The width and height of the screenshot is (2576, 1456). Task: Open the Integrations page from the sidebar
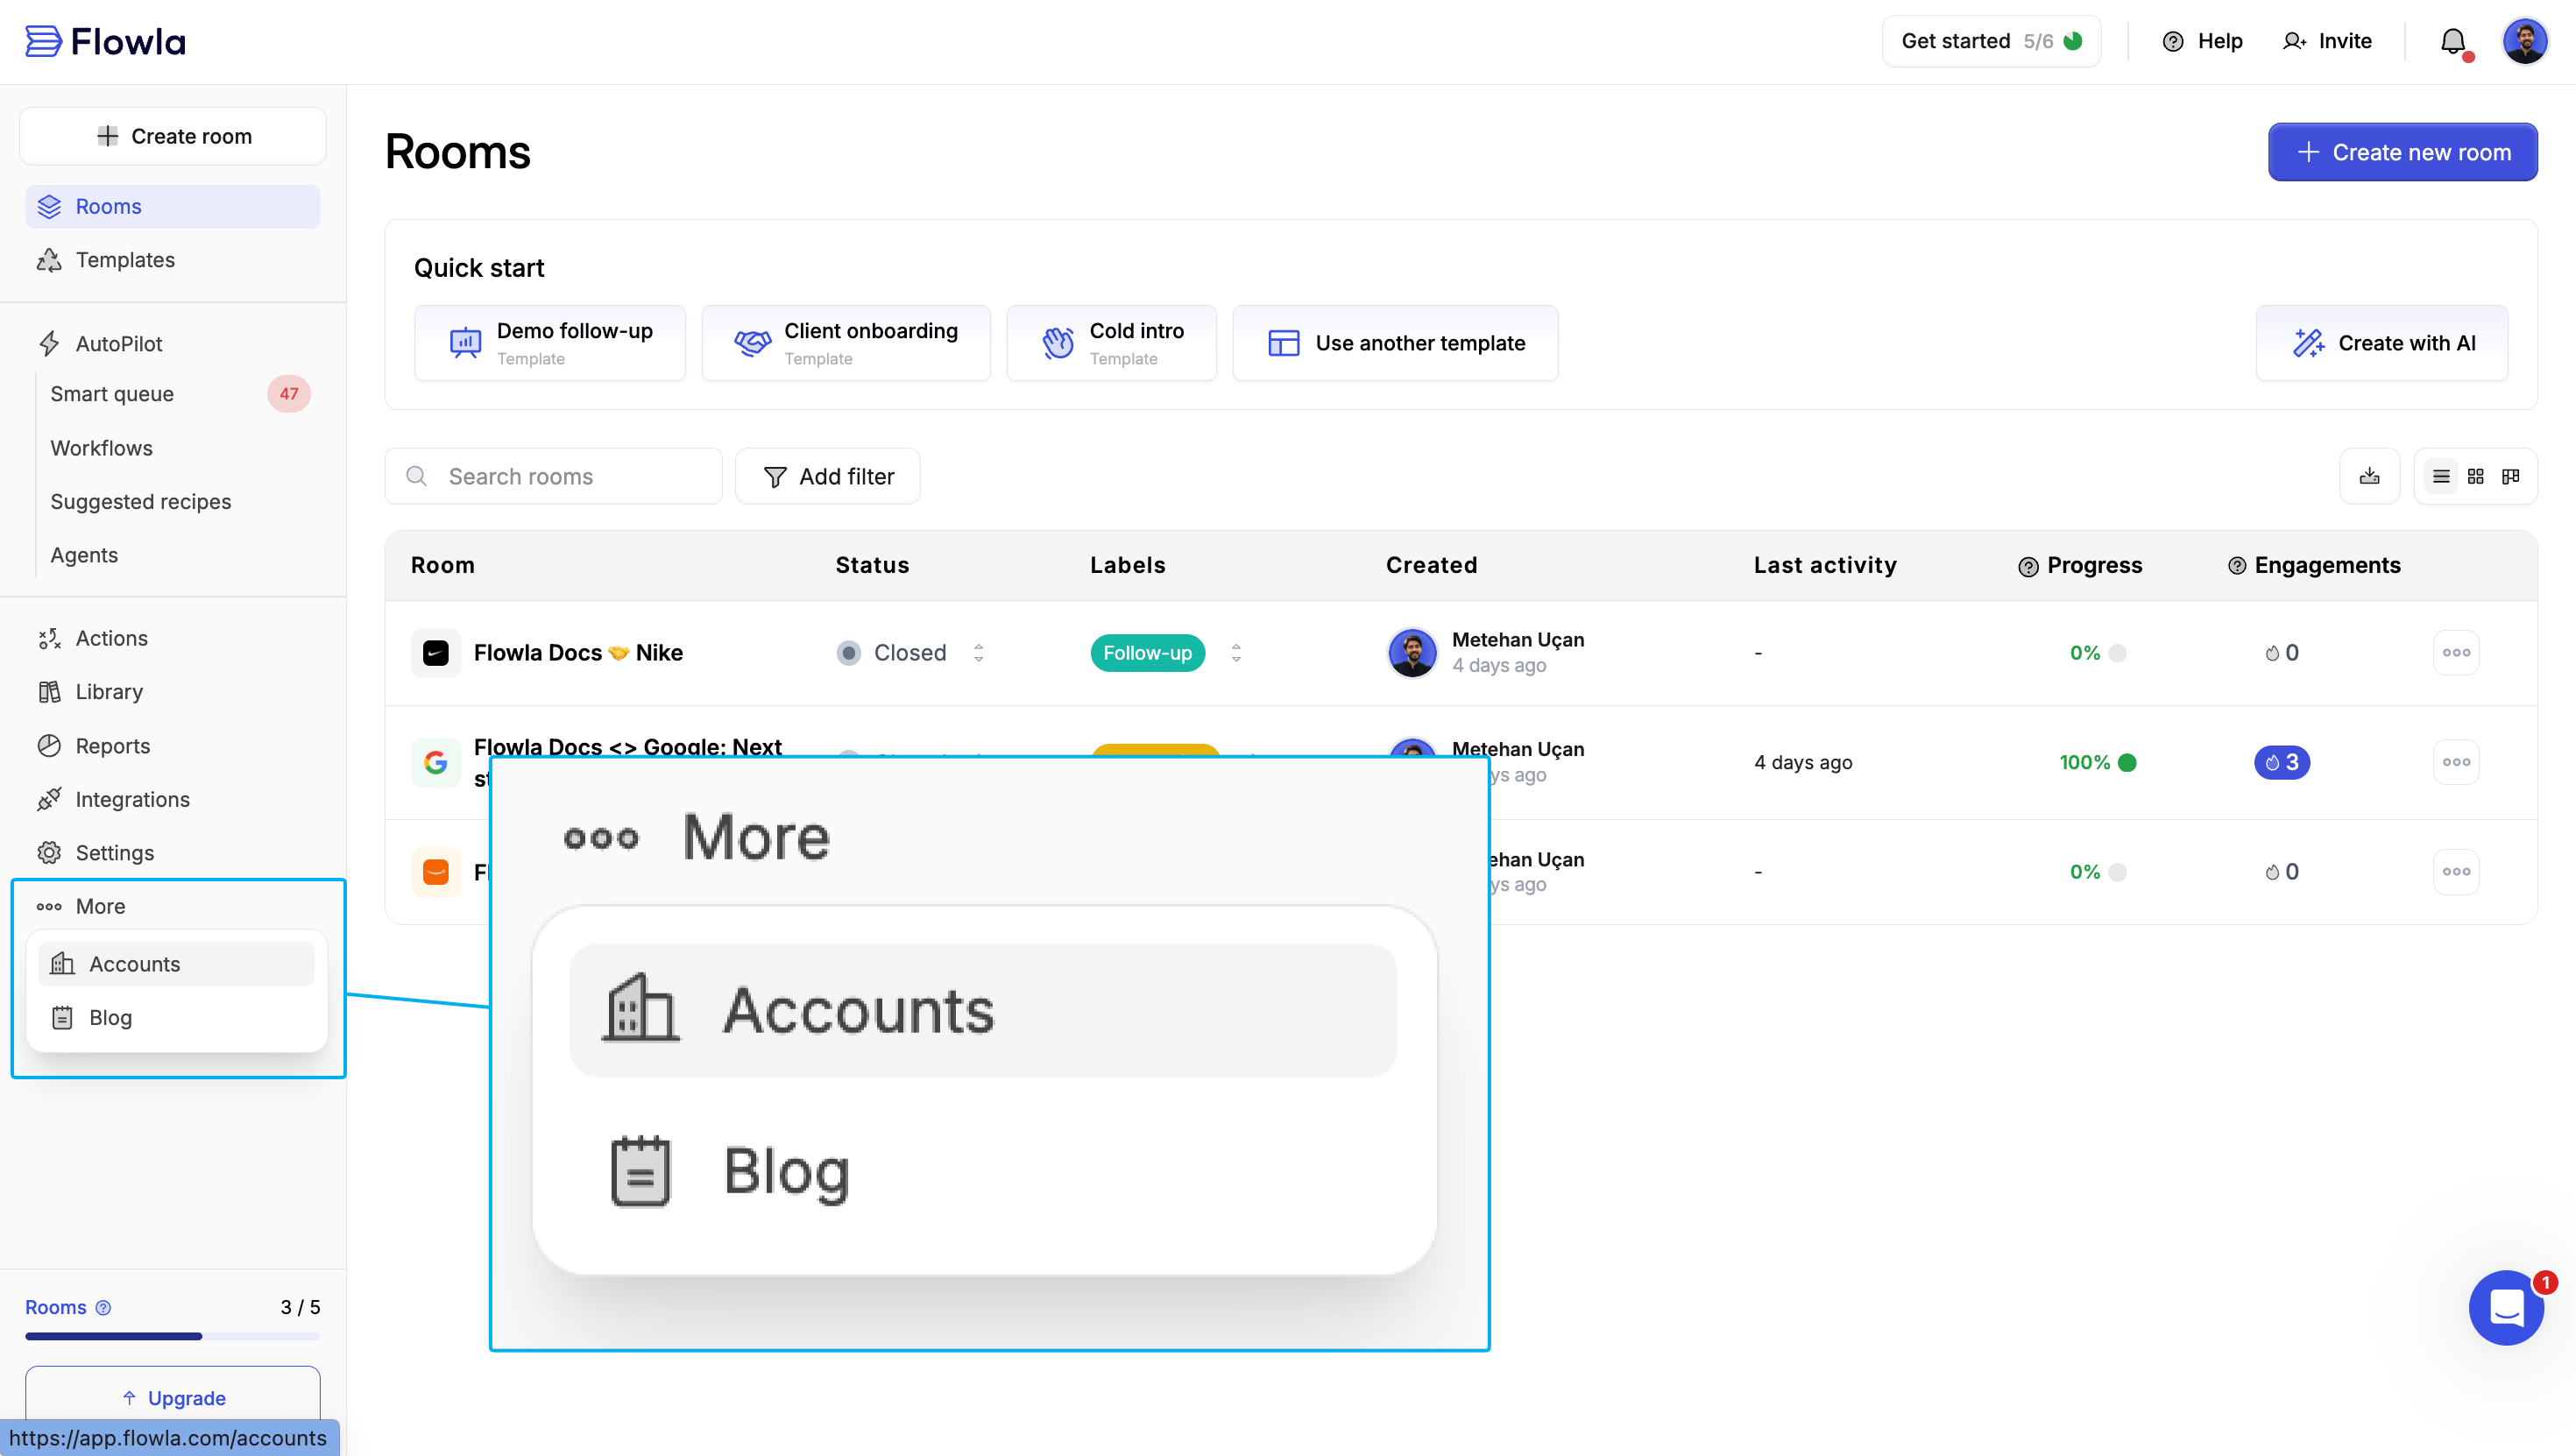[132, 799]
